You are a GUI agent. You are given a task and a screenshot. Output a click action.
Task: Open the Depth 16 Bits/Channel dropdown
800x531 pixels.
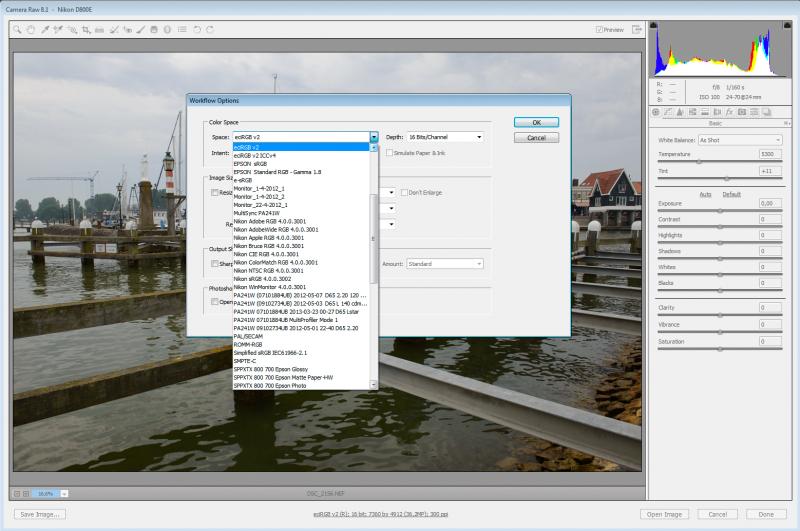pos(445,137)
